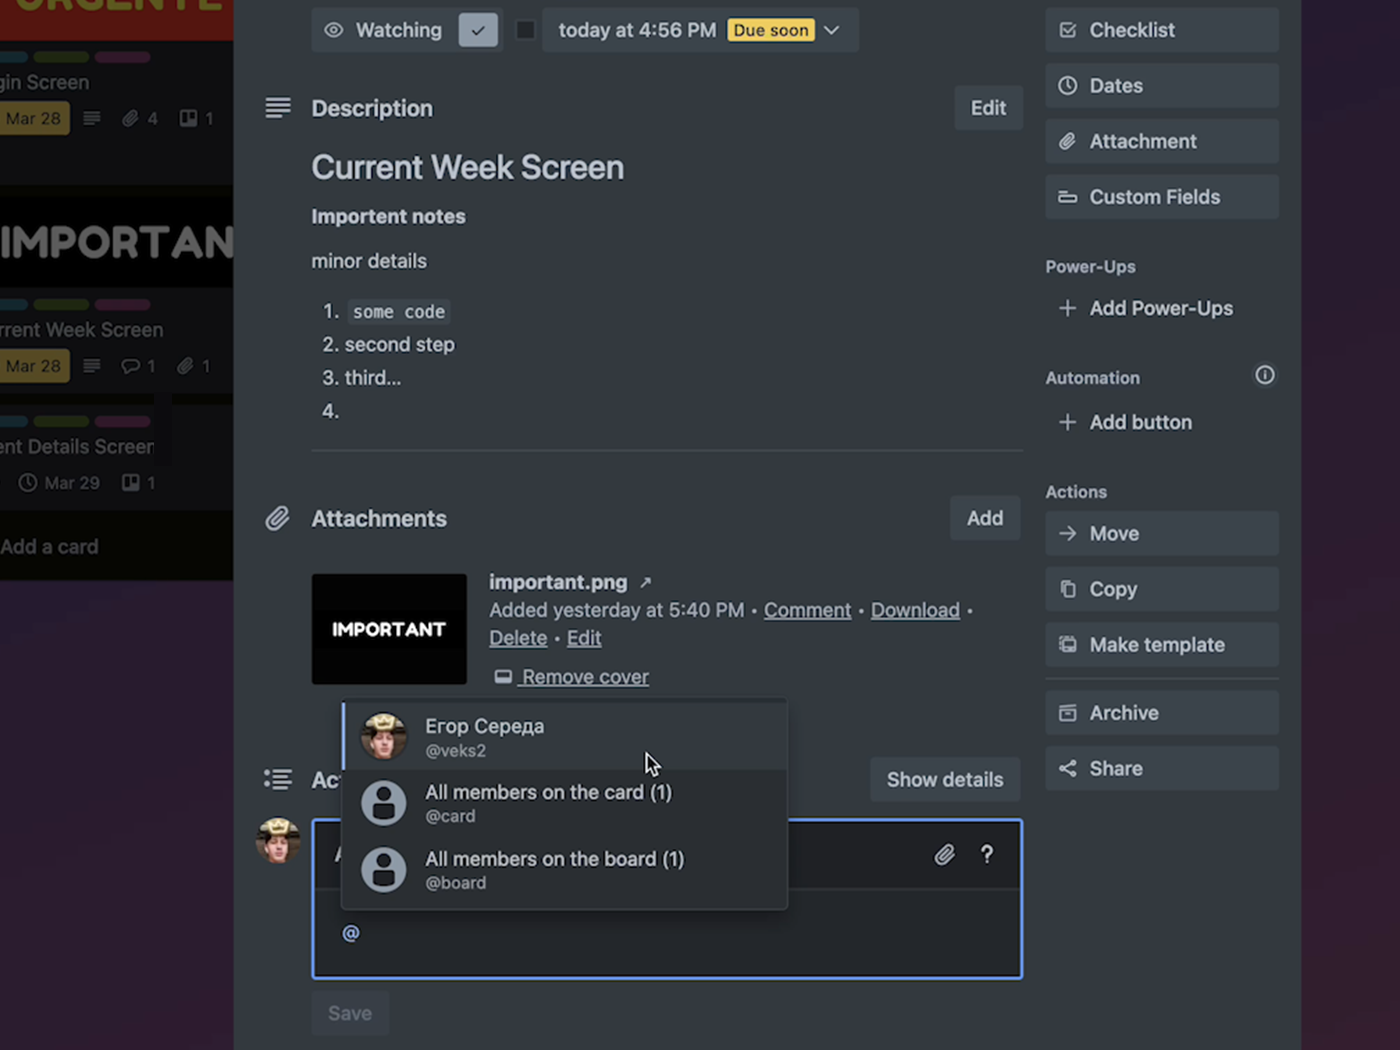Screen dimensions: 1400x1050
Task: Click the Description section icon
Action: click(278, 107)
